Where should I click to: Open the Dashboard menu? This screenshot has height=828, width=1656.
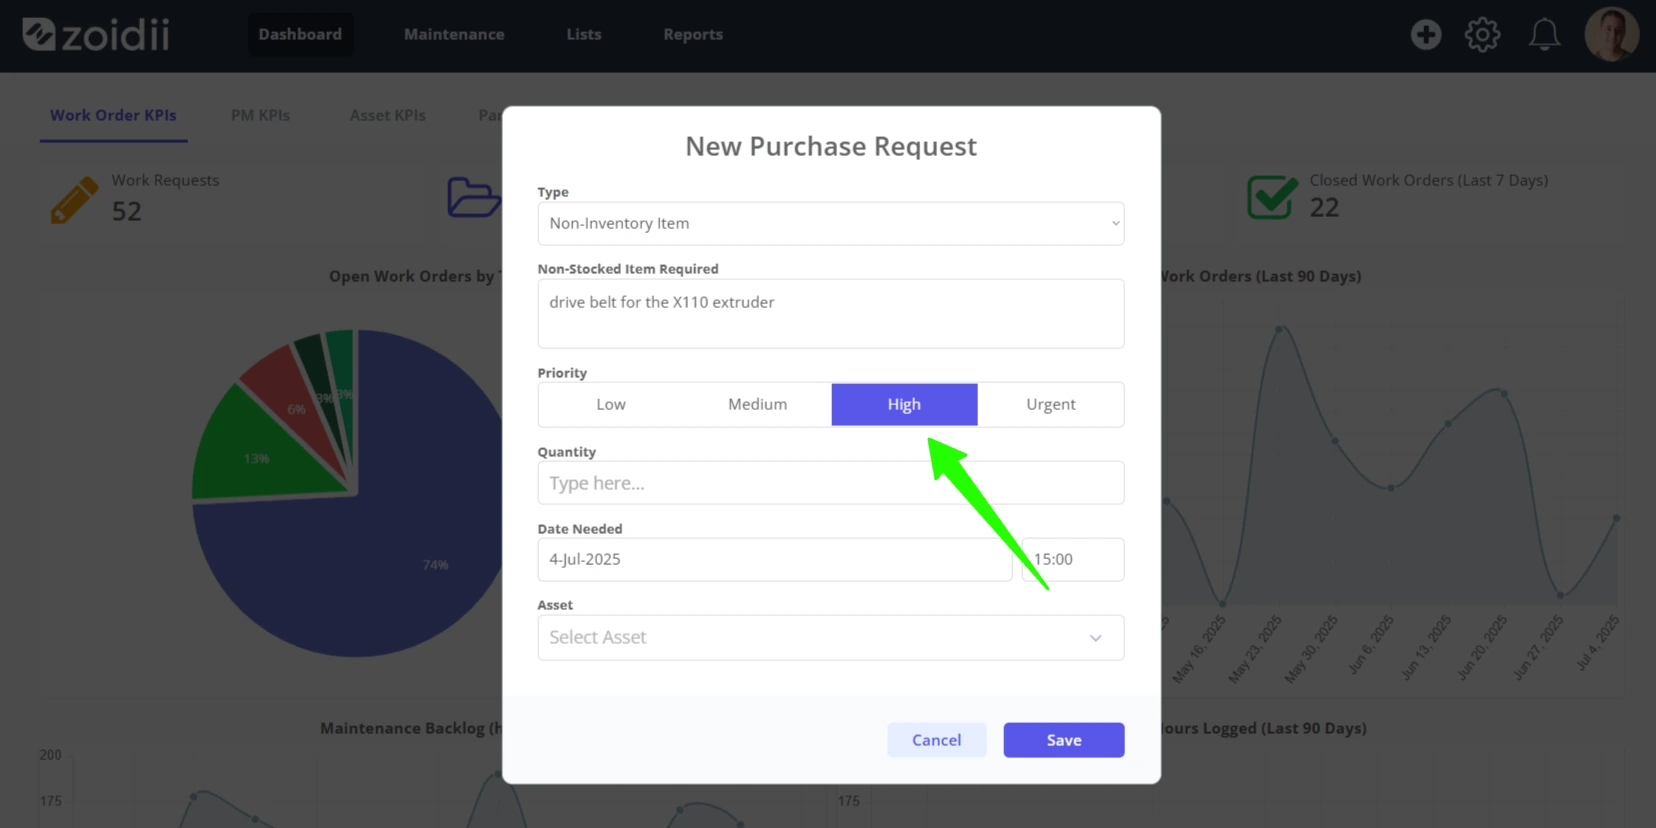[300, 34]
